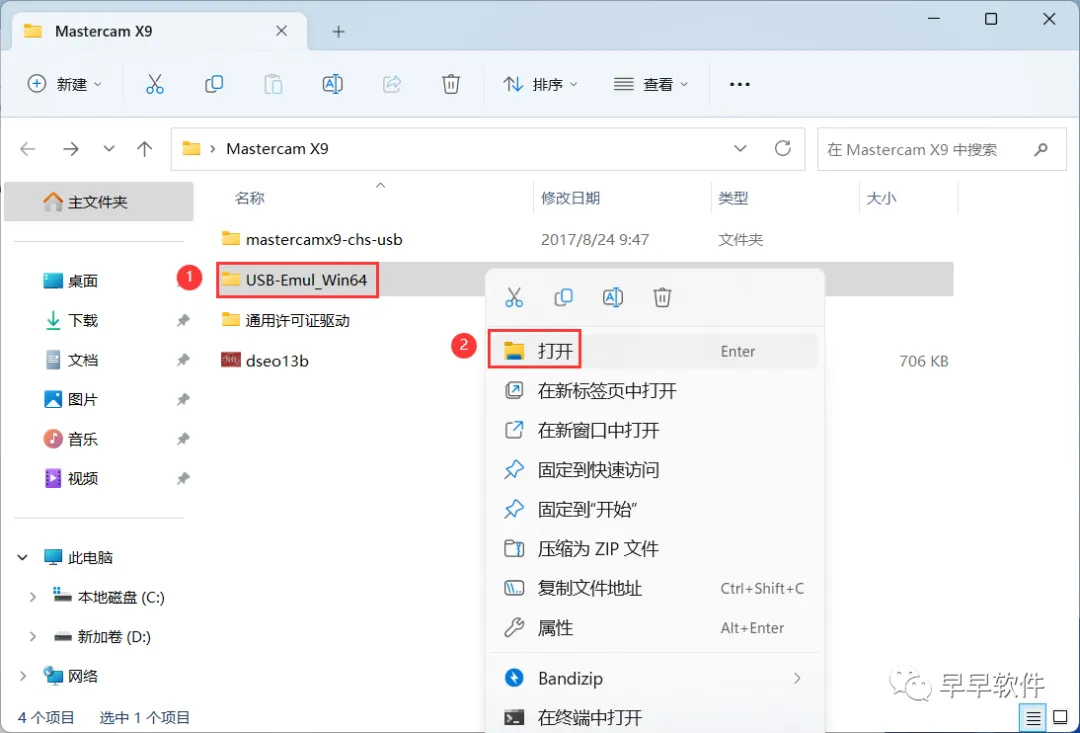Open 新加卷 (D:) drive
The width and height of the screenshot is (1080, 733).
[103, 637]
